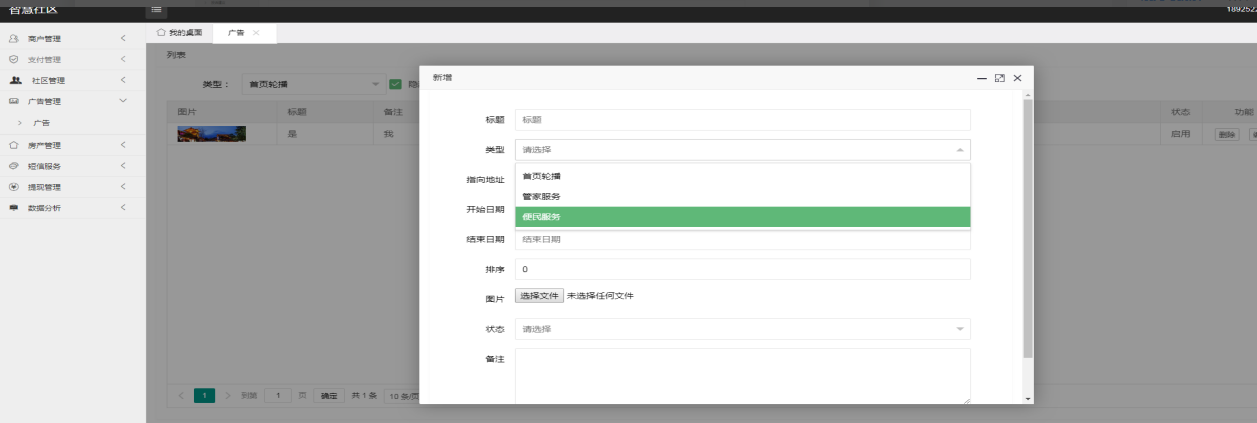The width and height of the screenshot is (1257, 423).
Task: Click the 社区管理 people icon
Action: pos(15,81)
